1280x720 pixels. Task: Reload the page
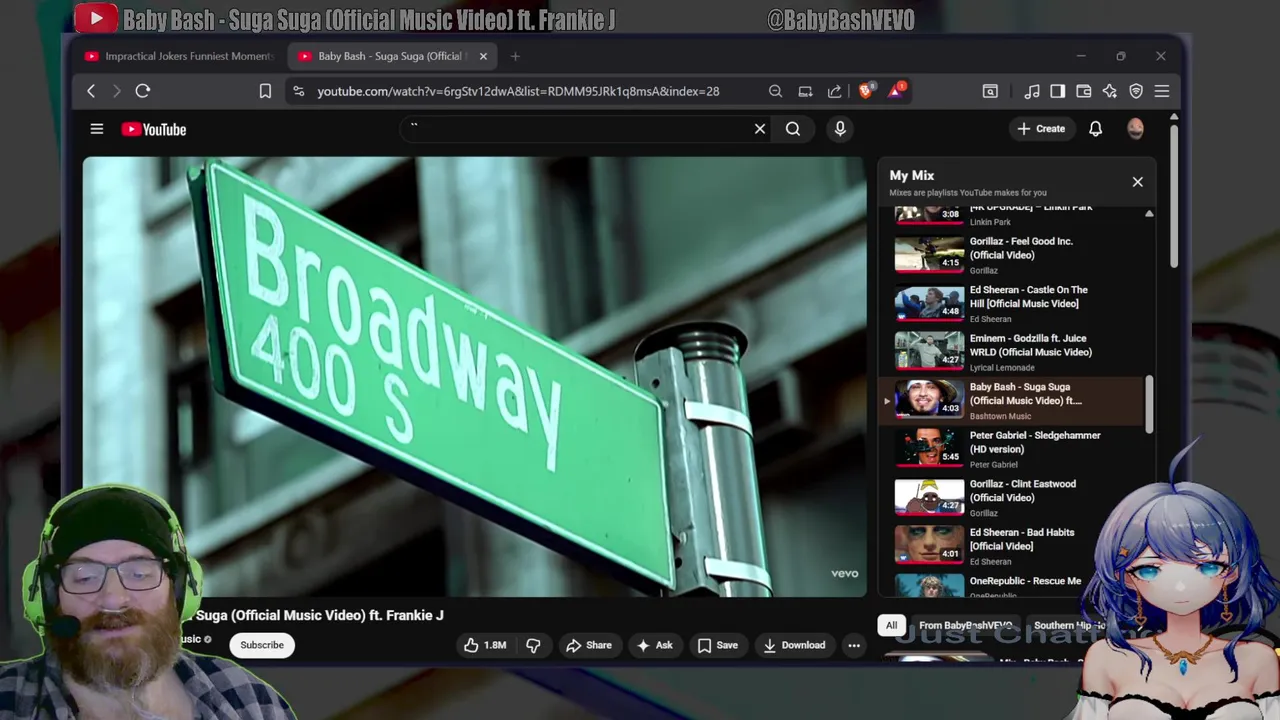point(143,91)
